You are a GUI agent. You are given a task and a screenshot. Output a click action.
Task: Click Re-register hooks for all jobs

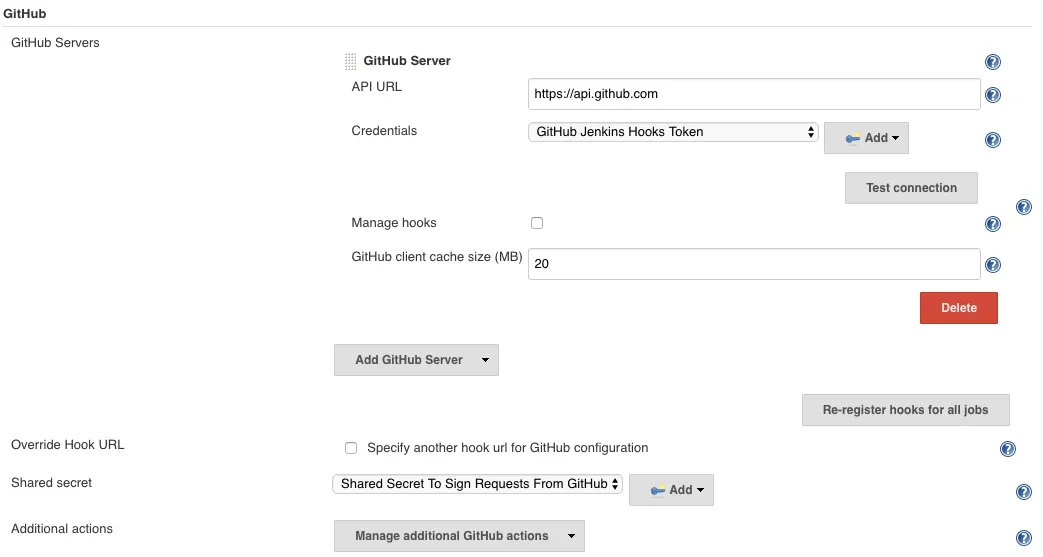click(905, 410)
